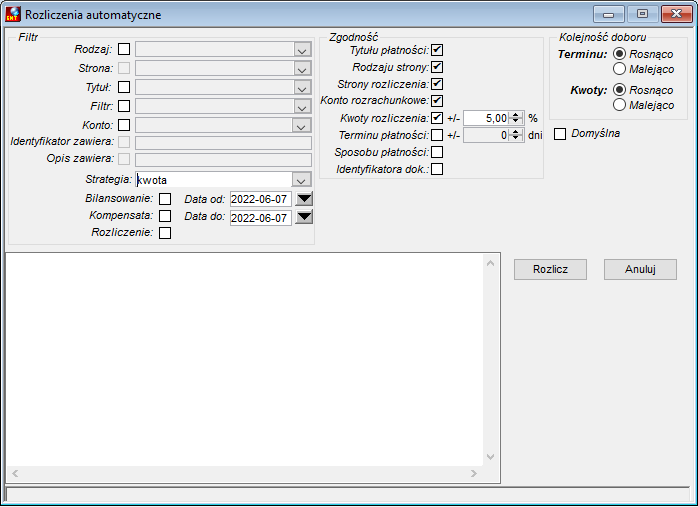Enable the Tytuł filter checkbox
Image resolution: width=698 pixels, height=507 pixels.
coord(124,87)
